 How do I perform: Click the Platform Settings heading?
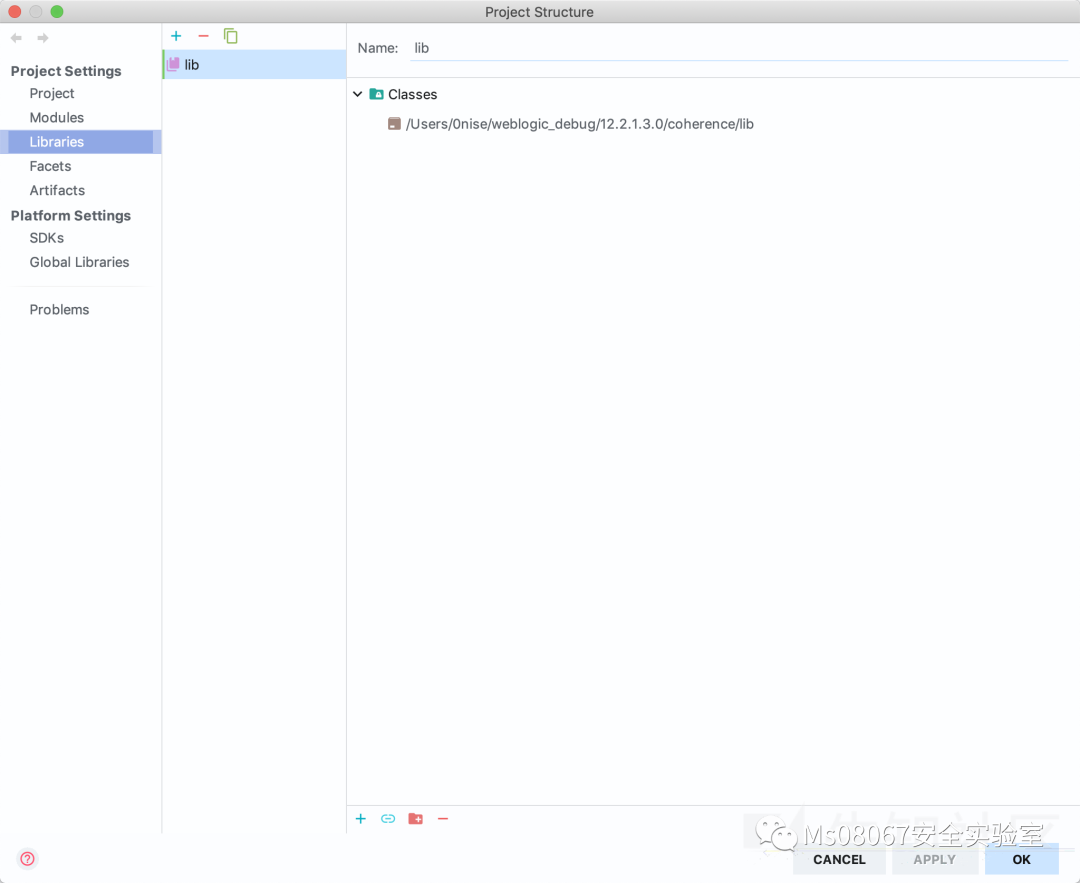(x=71, y=216)
